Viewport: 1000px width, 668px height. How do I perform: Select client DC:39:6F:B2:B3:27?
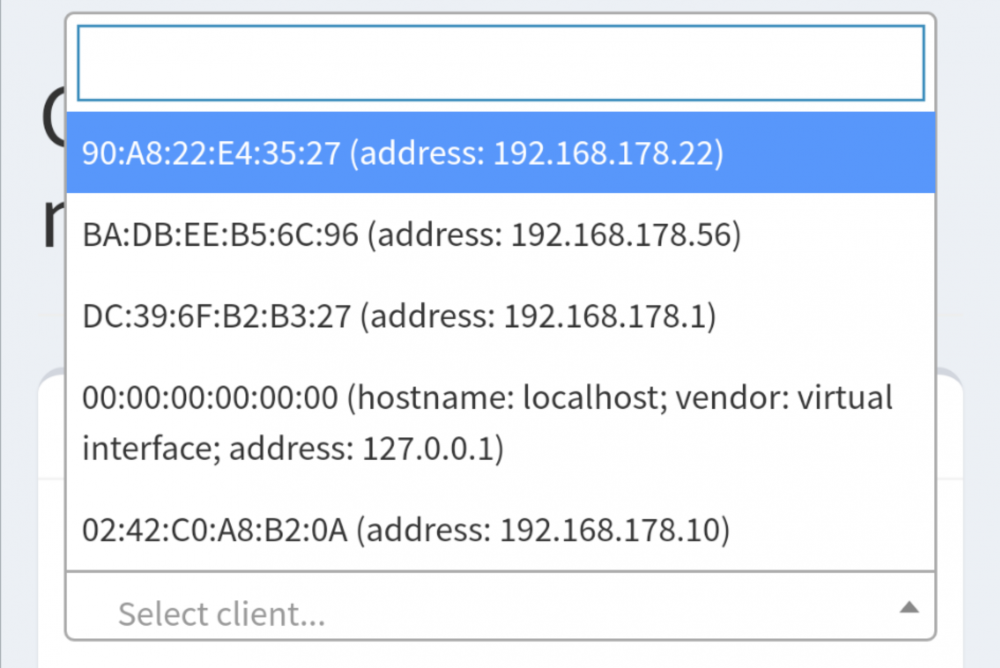click(x=501, y=316)
